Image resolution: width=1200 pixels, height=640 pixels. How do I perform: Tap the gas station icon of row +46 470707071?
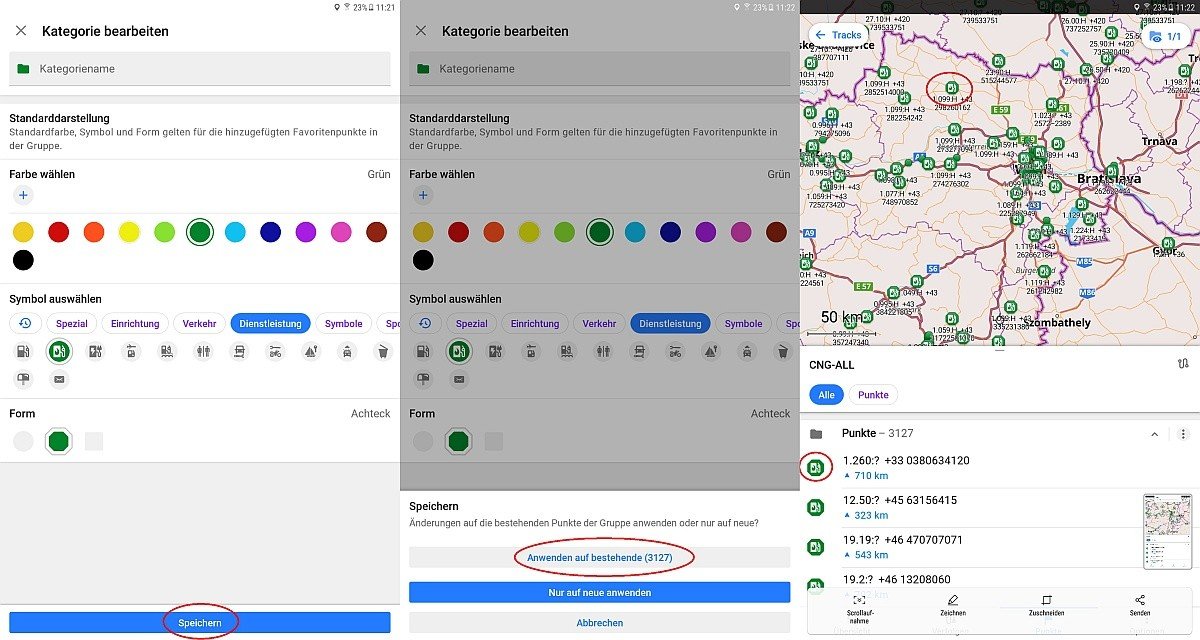point(816,547)
